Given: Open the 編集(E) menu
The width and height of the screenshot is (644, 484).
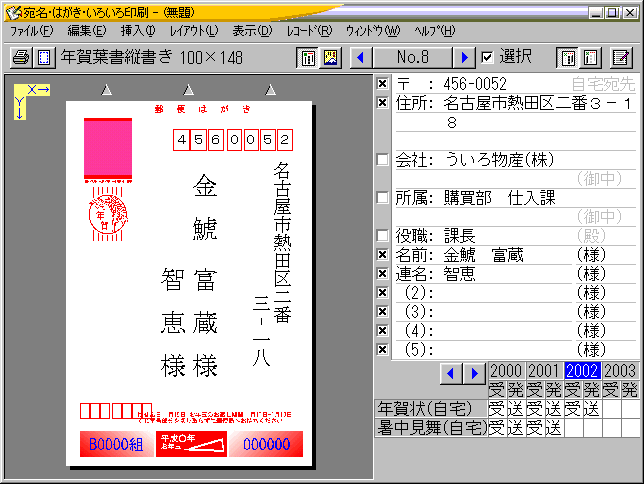Looking at the screenshot, I should tap(87, 31).
